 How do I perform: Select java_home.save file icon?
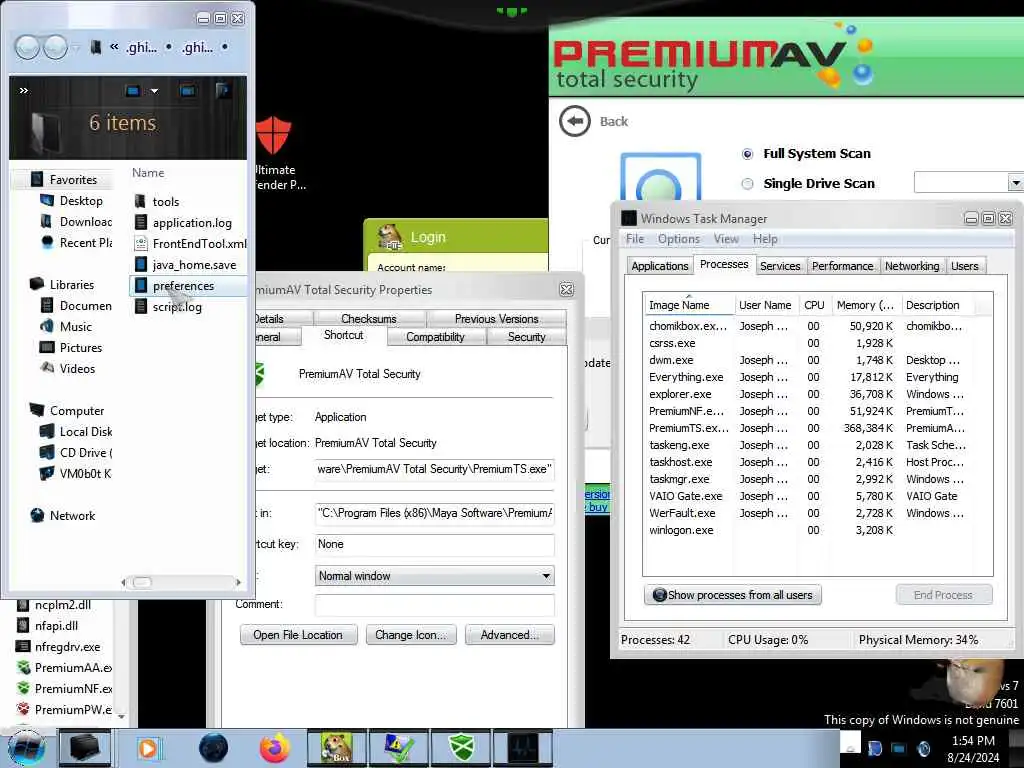(140, 264)
